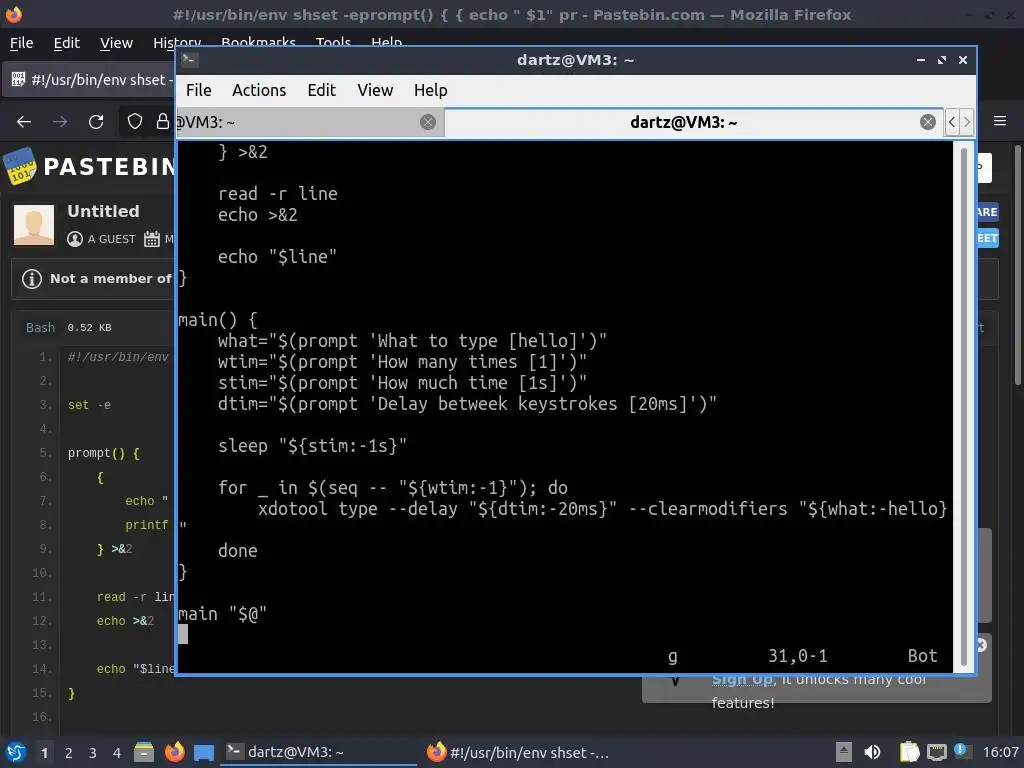Open the terminal Edit menu
The height and width of the screenshot is (768, 1024).
click(321, 90)
